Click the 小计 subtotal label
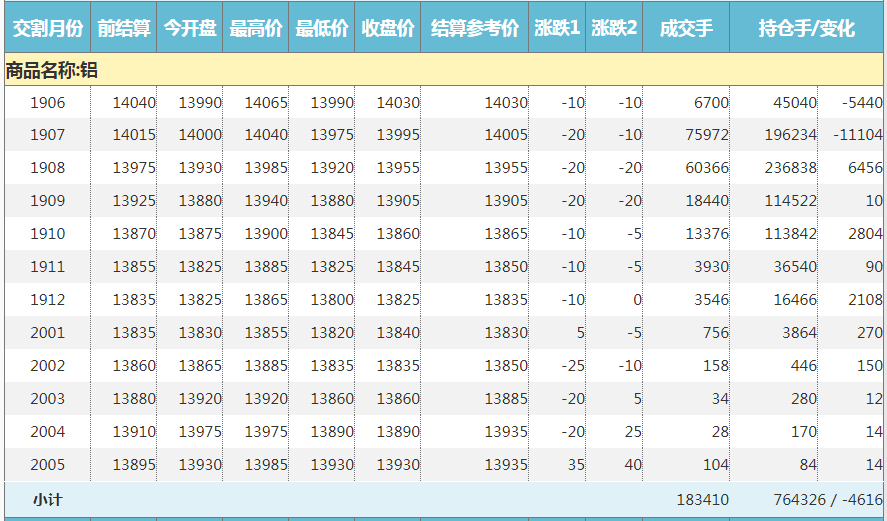The width and height of the screenshot is (887, 521). [47, 499]
